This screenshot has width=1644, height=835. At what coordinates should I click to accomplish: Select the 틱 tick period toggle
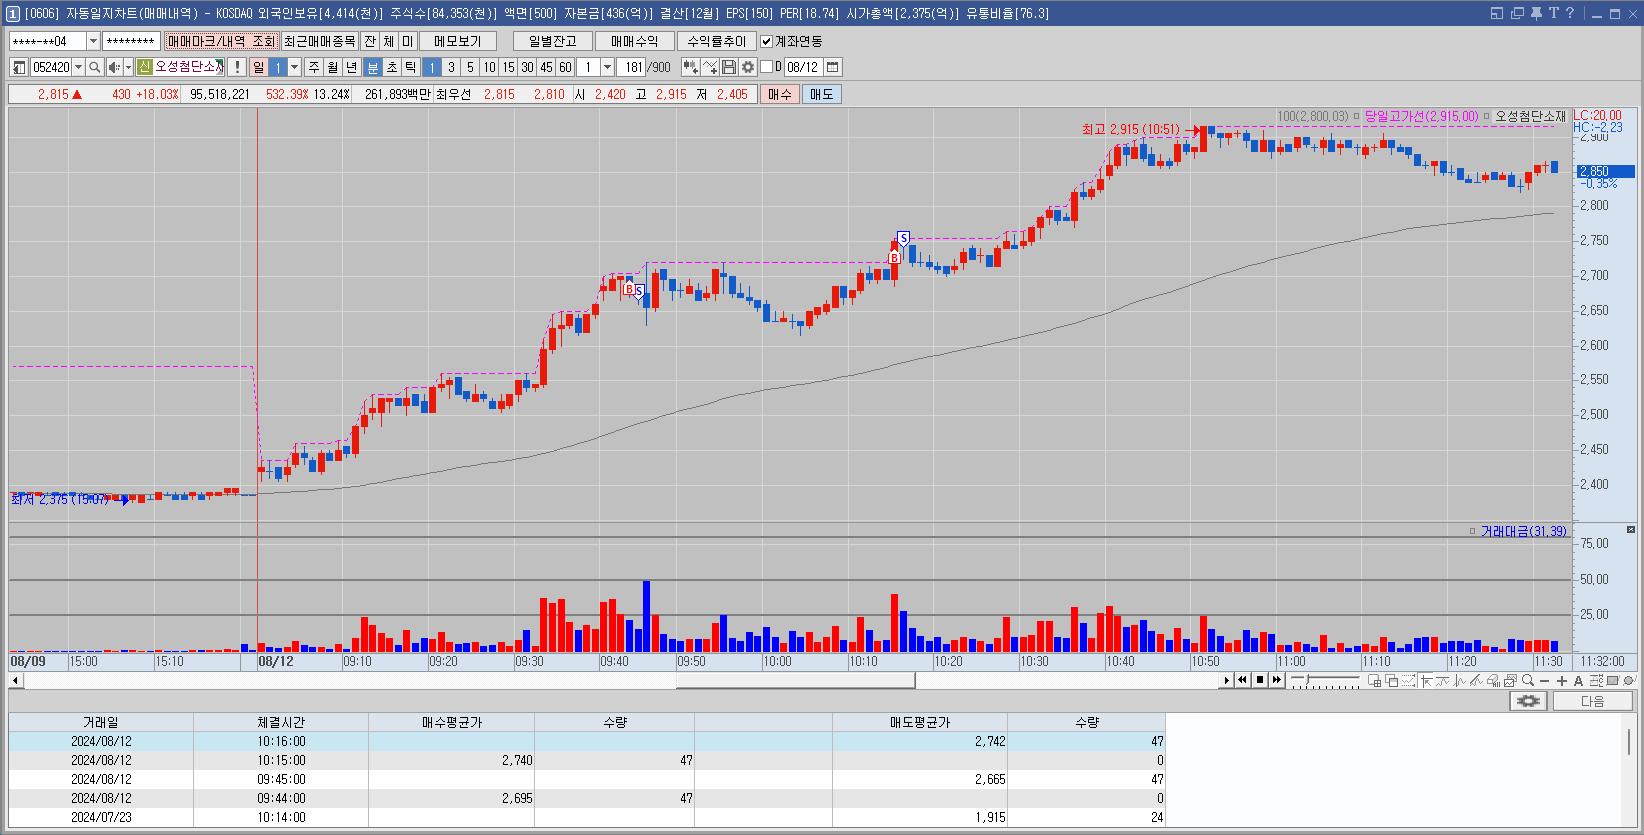click(411, 67)
